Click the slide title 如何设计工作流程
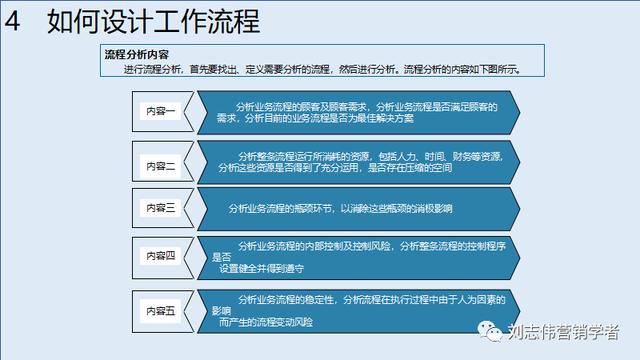Viewport: 640px width, 360px height. (153, 21)
